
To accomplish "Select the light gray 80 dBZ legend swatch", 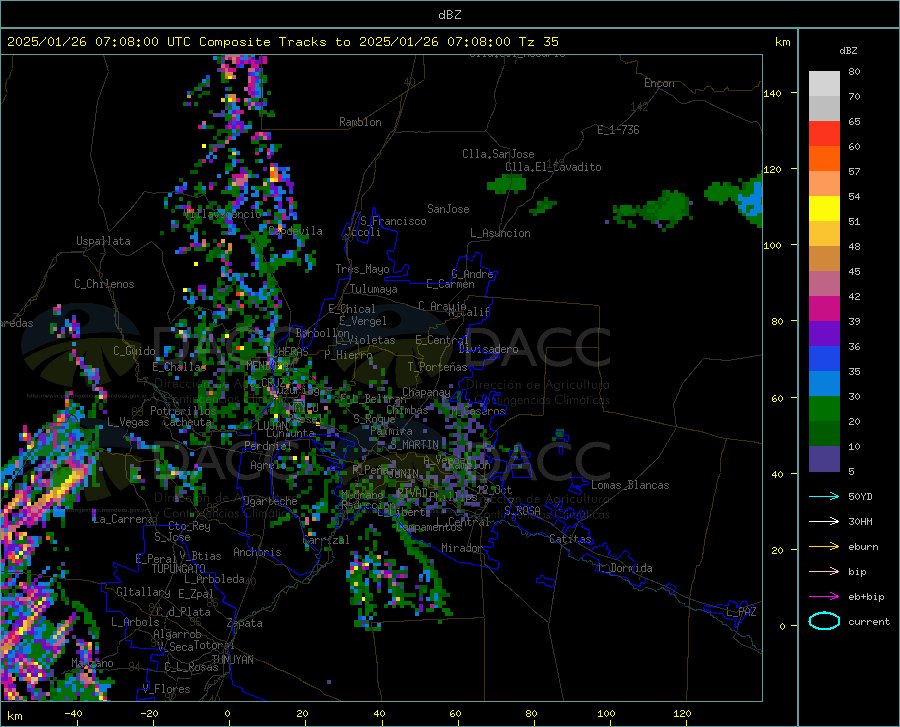I will pyautogui.click(x=824, y=84).
